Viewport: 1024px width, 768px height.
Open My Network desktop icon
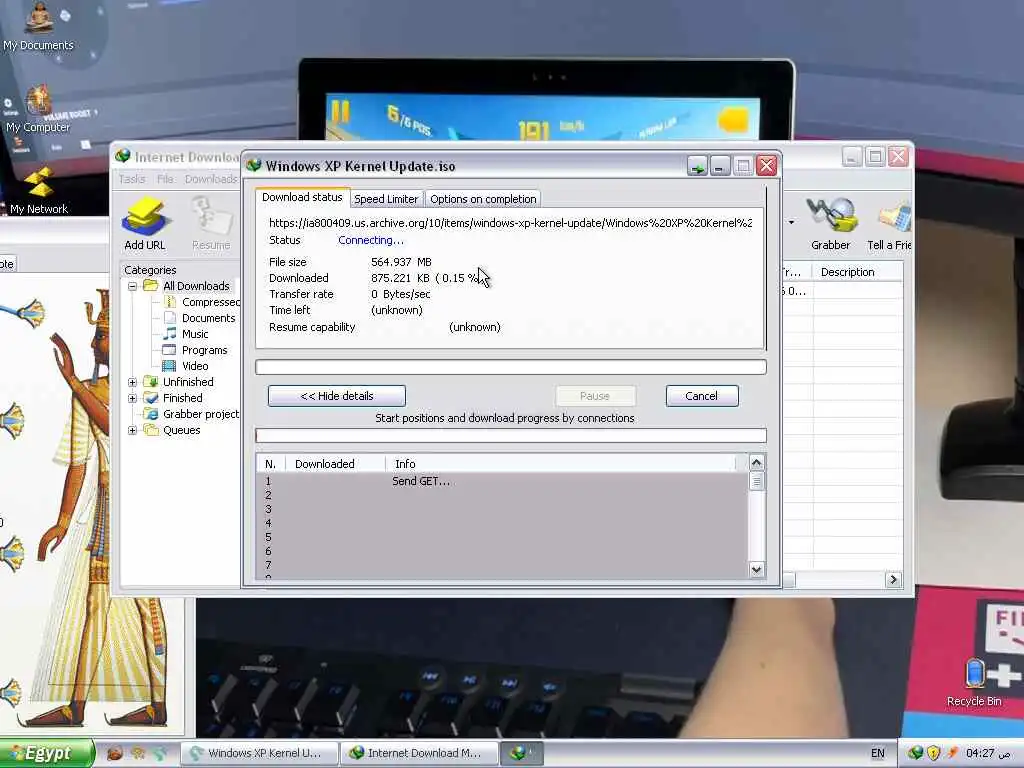(39, 191)
